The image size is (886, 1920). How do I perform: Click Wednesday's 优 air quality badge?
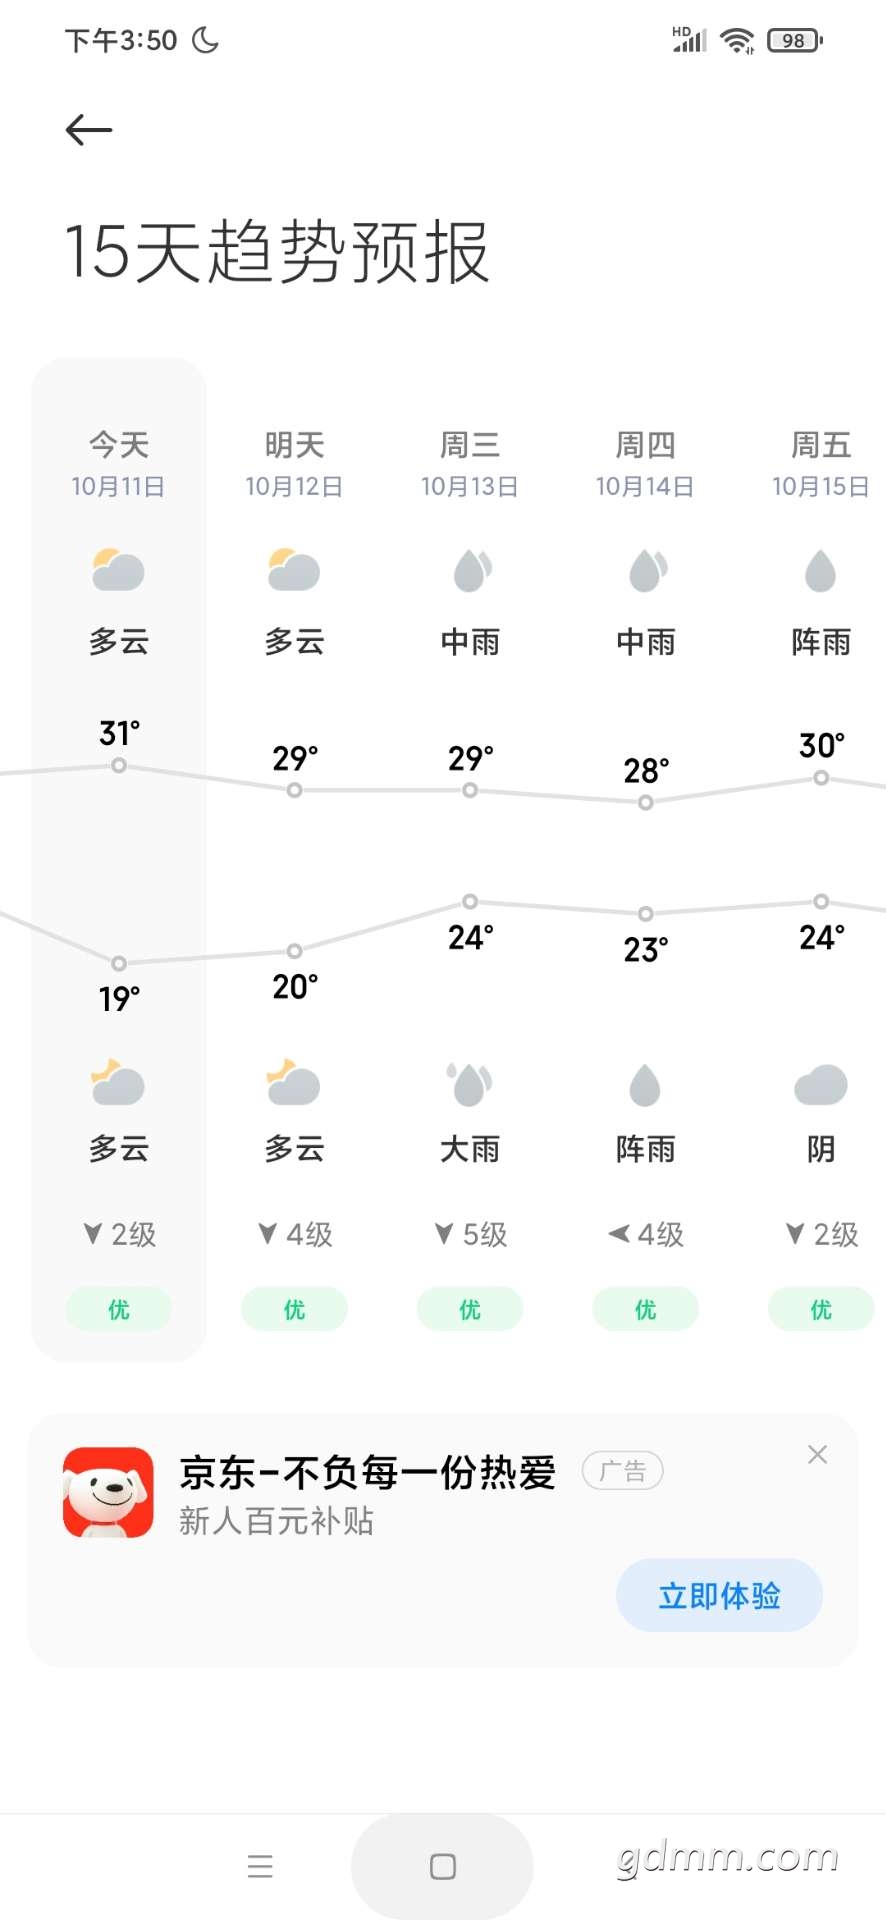pos(470,1309)
